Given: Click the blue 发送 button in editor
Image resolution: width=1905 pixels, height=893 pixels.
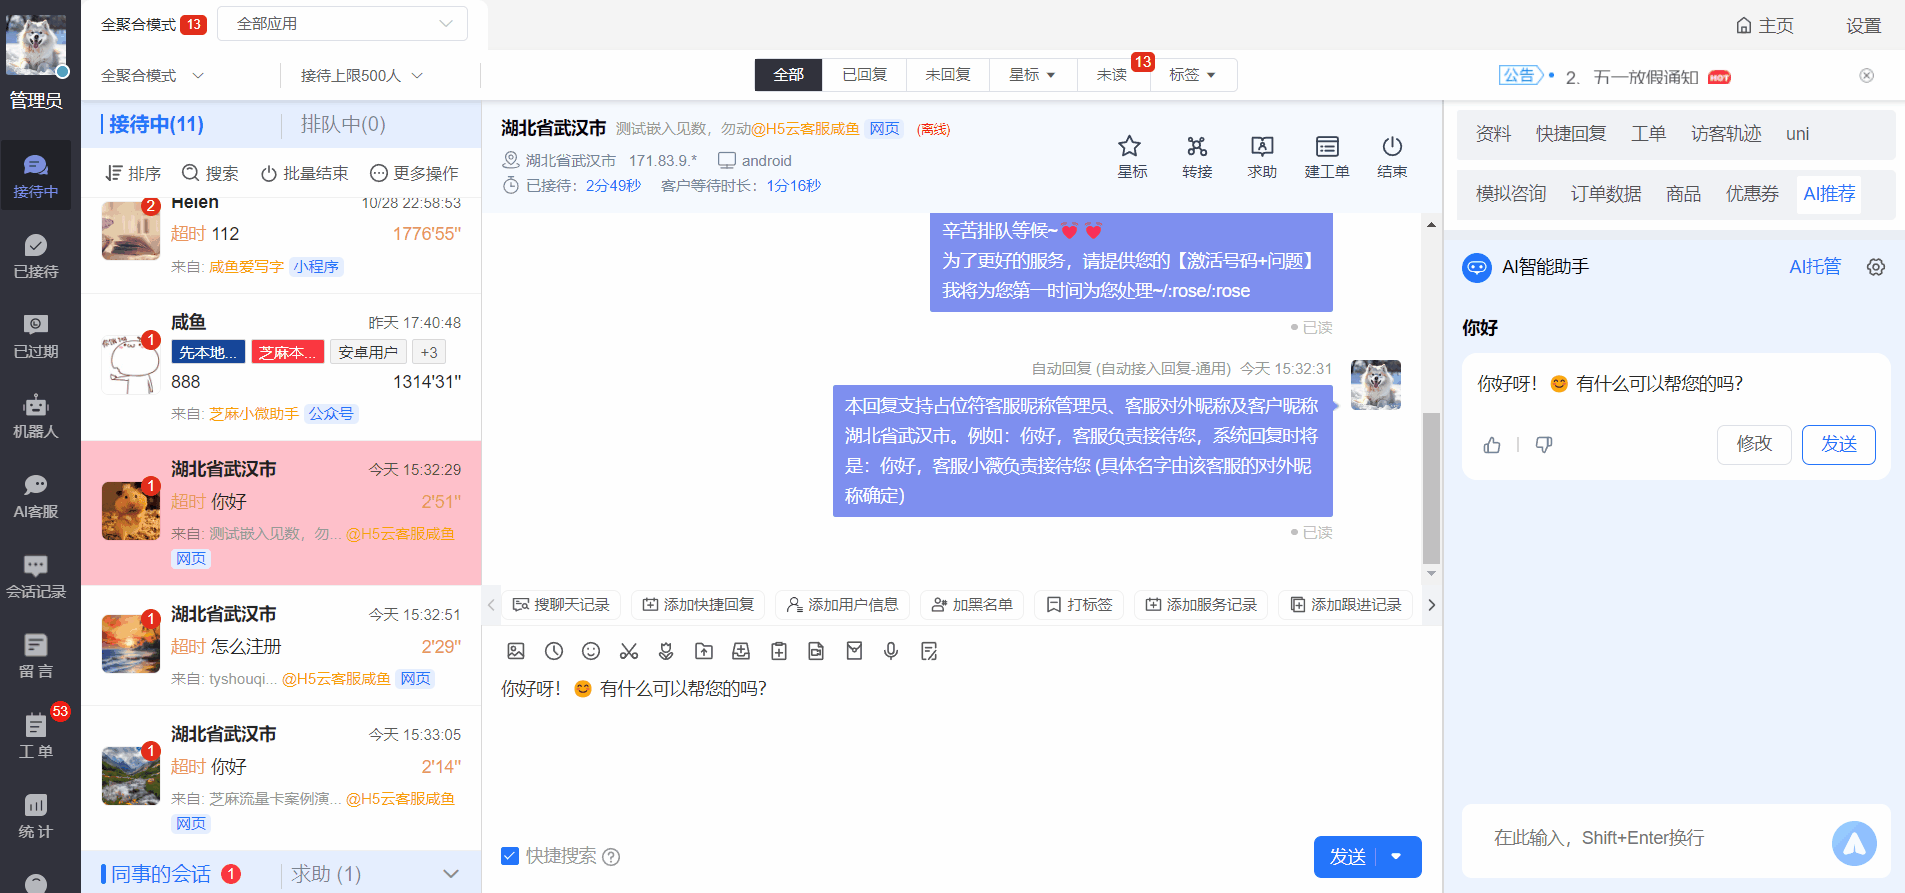Looking at the screenshot, I should 1347,857.
